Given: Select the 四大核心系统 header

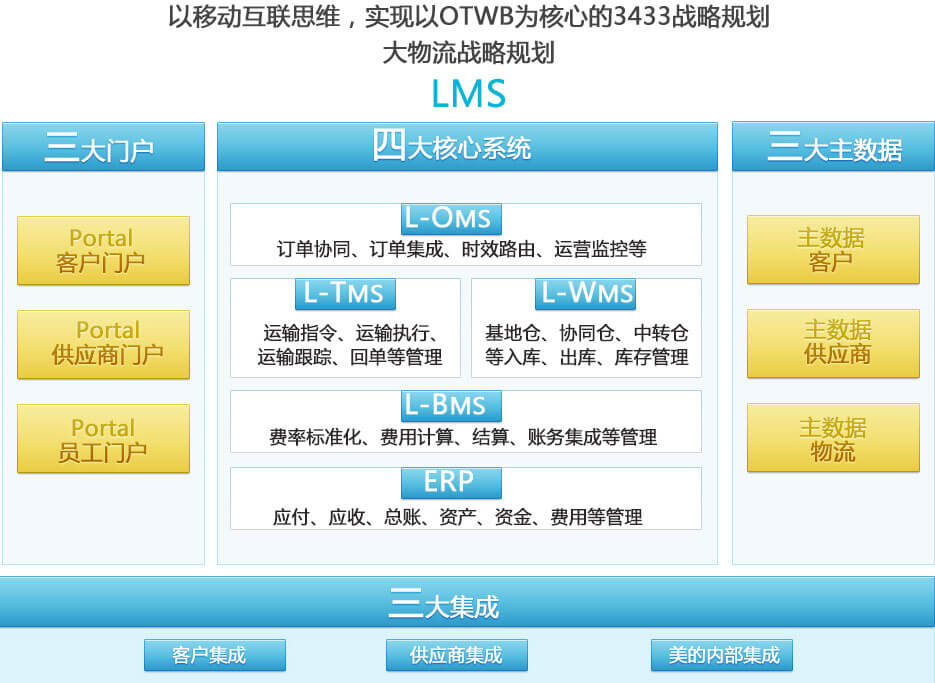Looking at the screenshot, I should coord(467,146).
